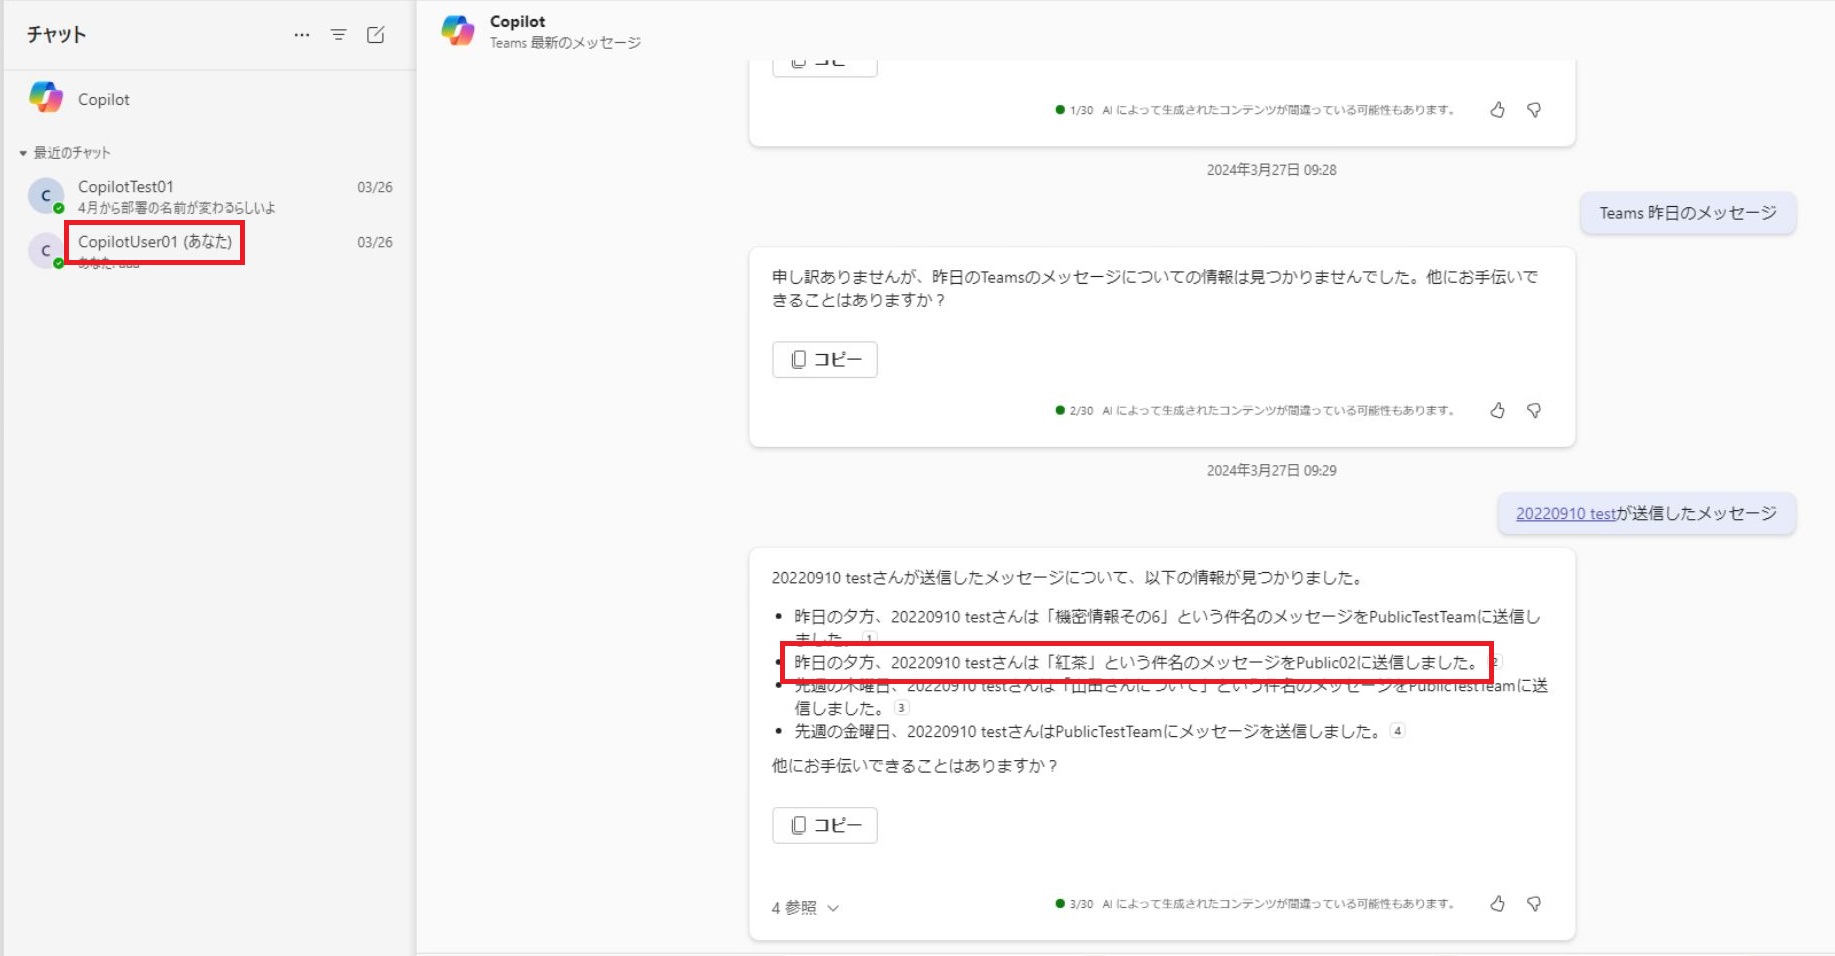The height and width of the screenshot is (956, 1835).
Task: Open citation 4 in the response
Action: [x=1397, y=731]
